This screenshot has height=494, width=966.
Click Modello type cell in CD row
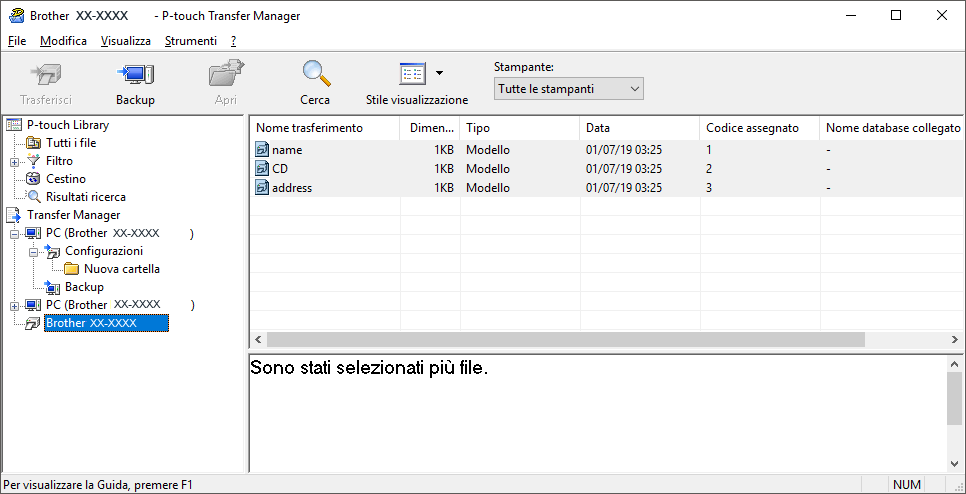click(488, 169)
